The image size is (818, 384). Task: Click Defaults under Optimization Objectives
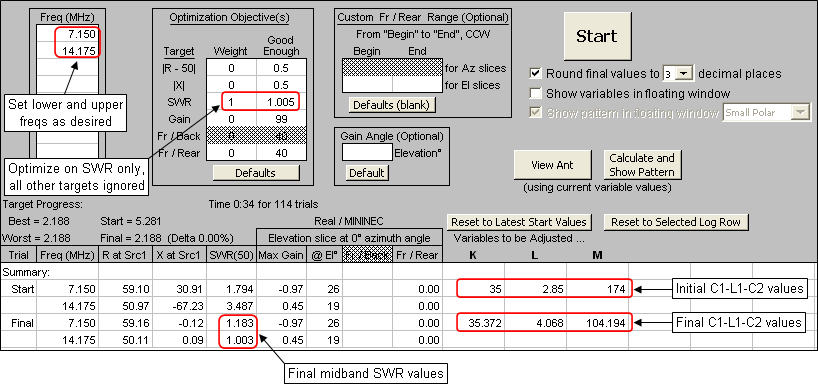click(x=256, y=173)
